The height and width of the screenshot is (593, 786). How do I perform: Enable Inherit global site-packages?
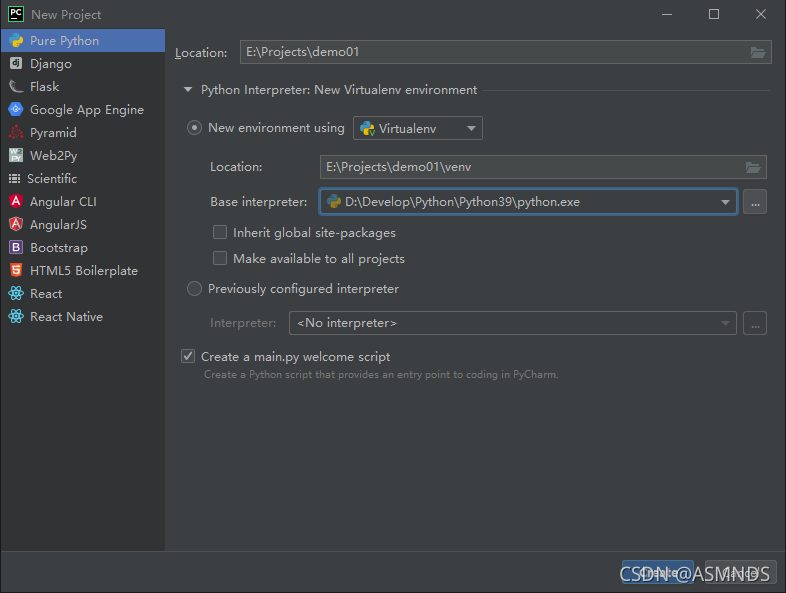220,232
